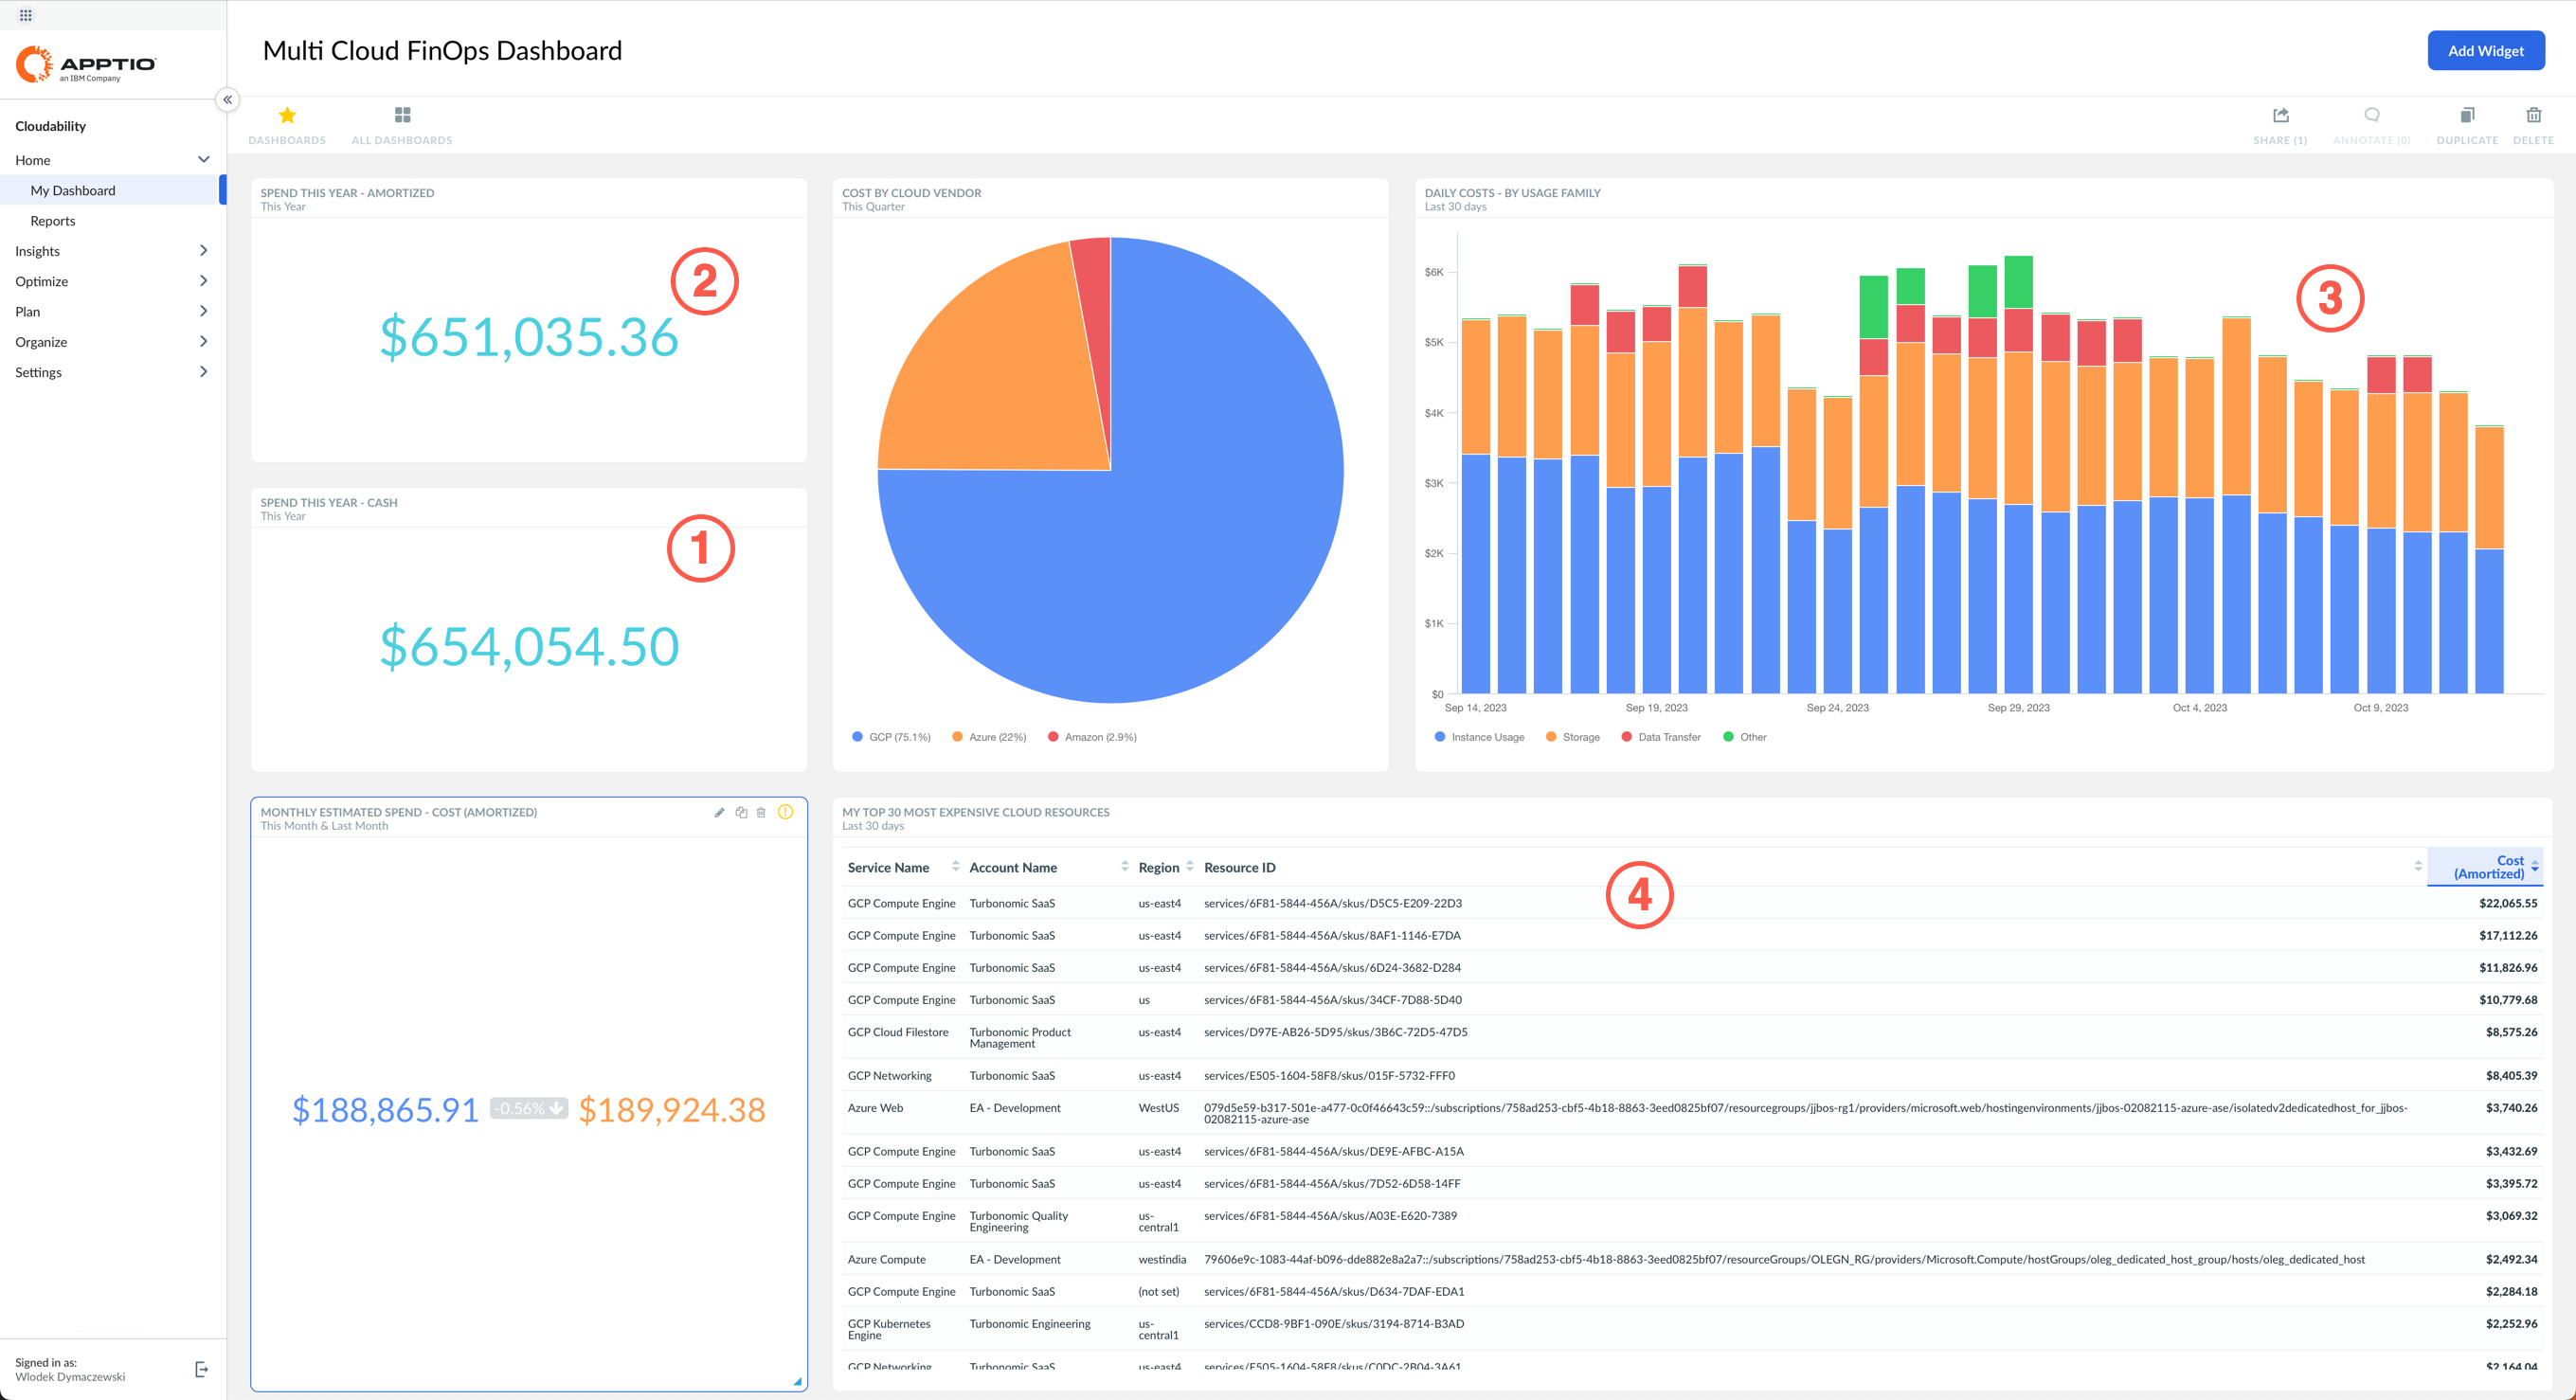2576x1400 pixels.
Task: Click the Duplicate dashboard icon
Action: coord(2467,116)
